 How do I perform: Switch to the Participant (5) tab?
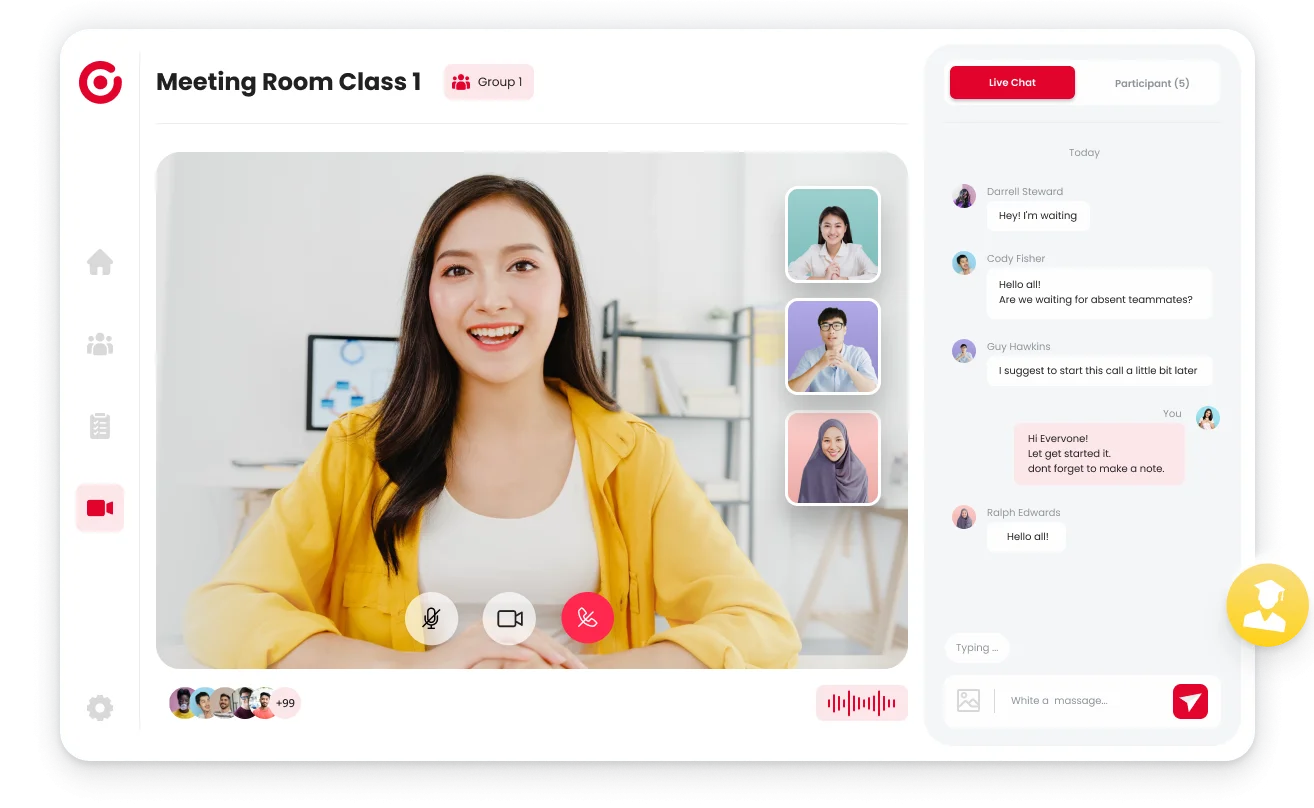[x=1151, y=83]
